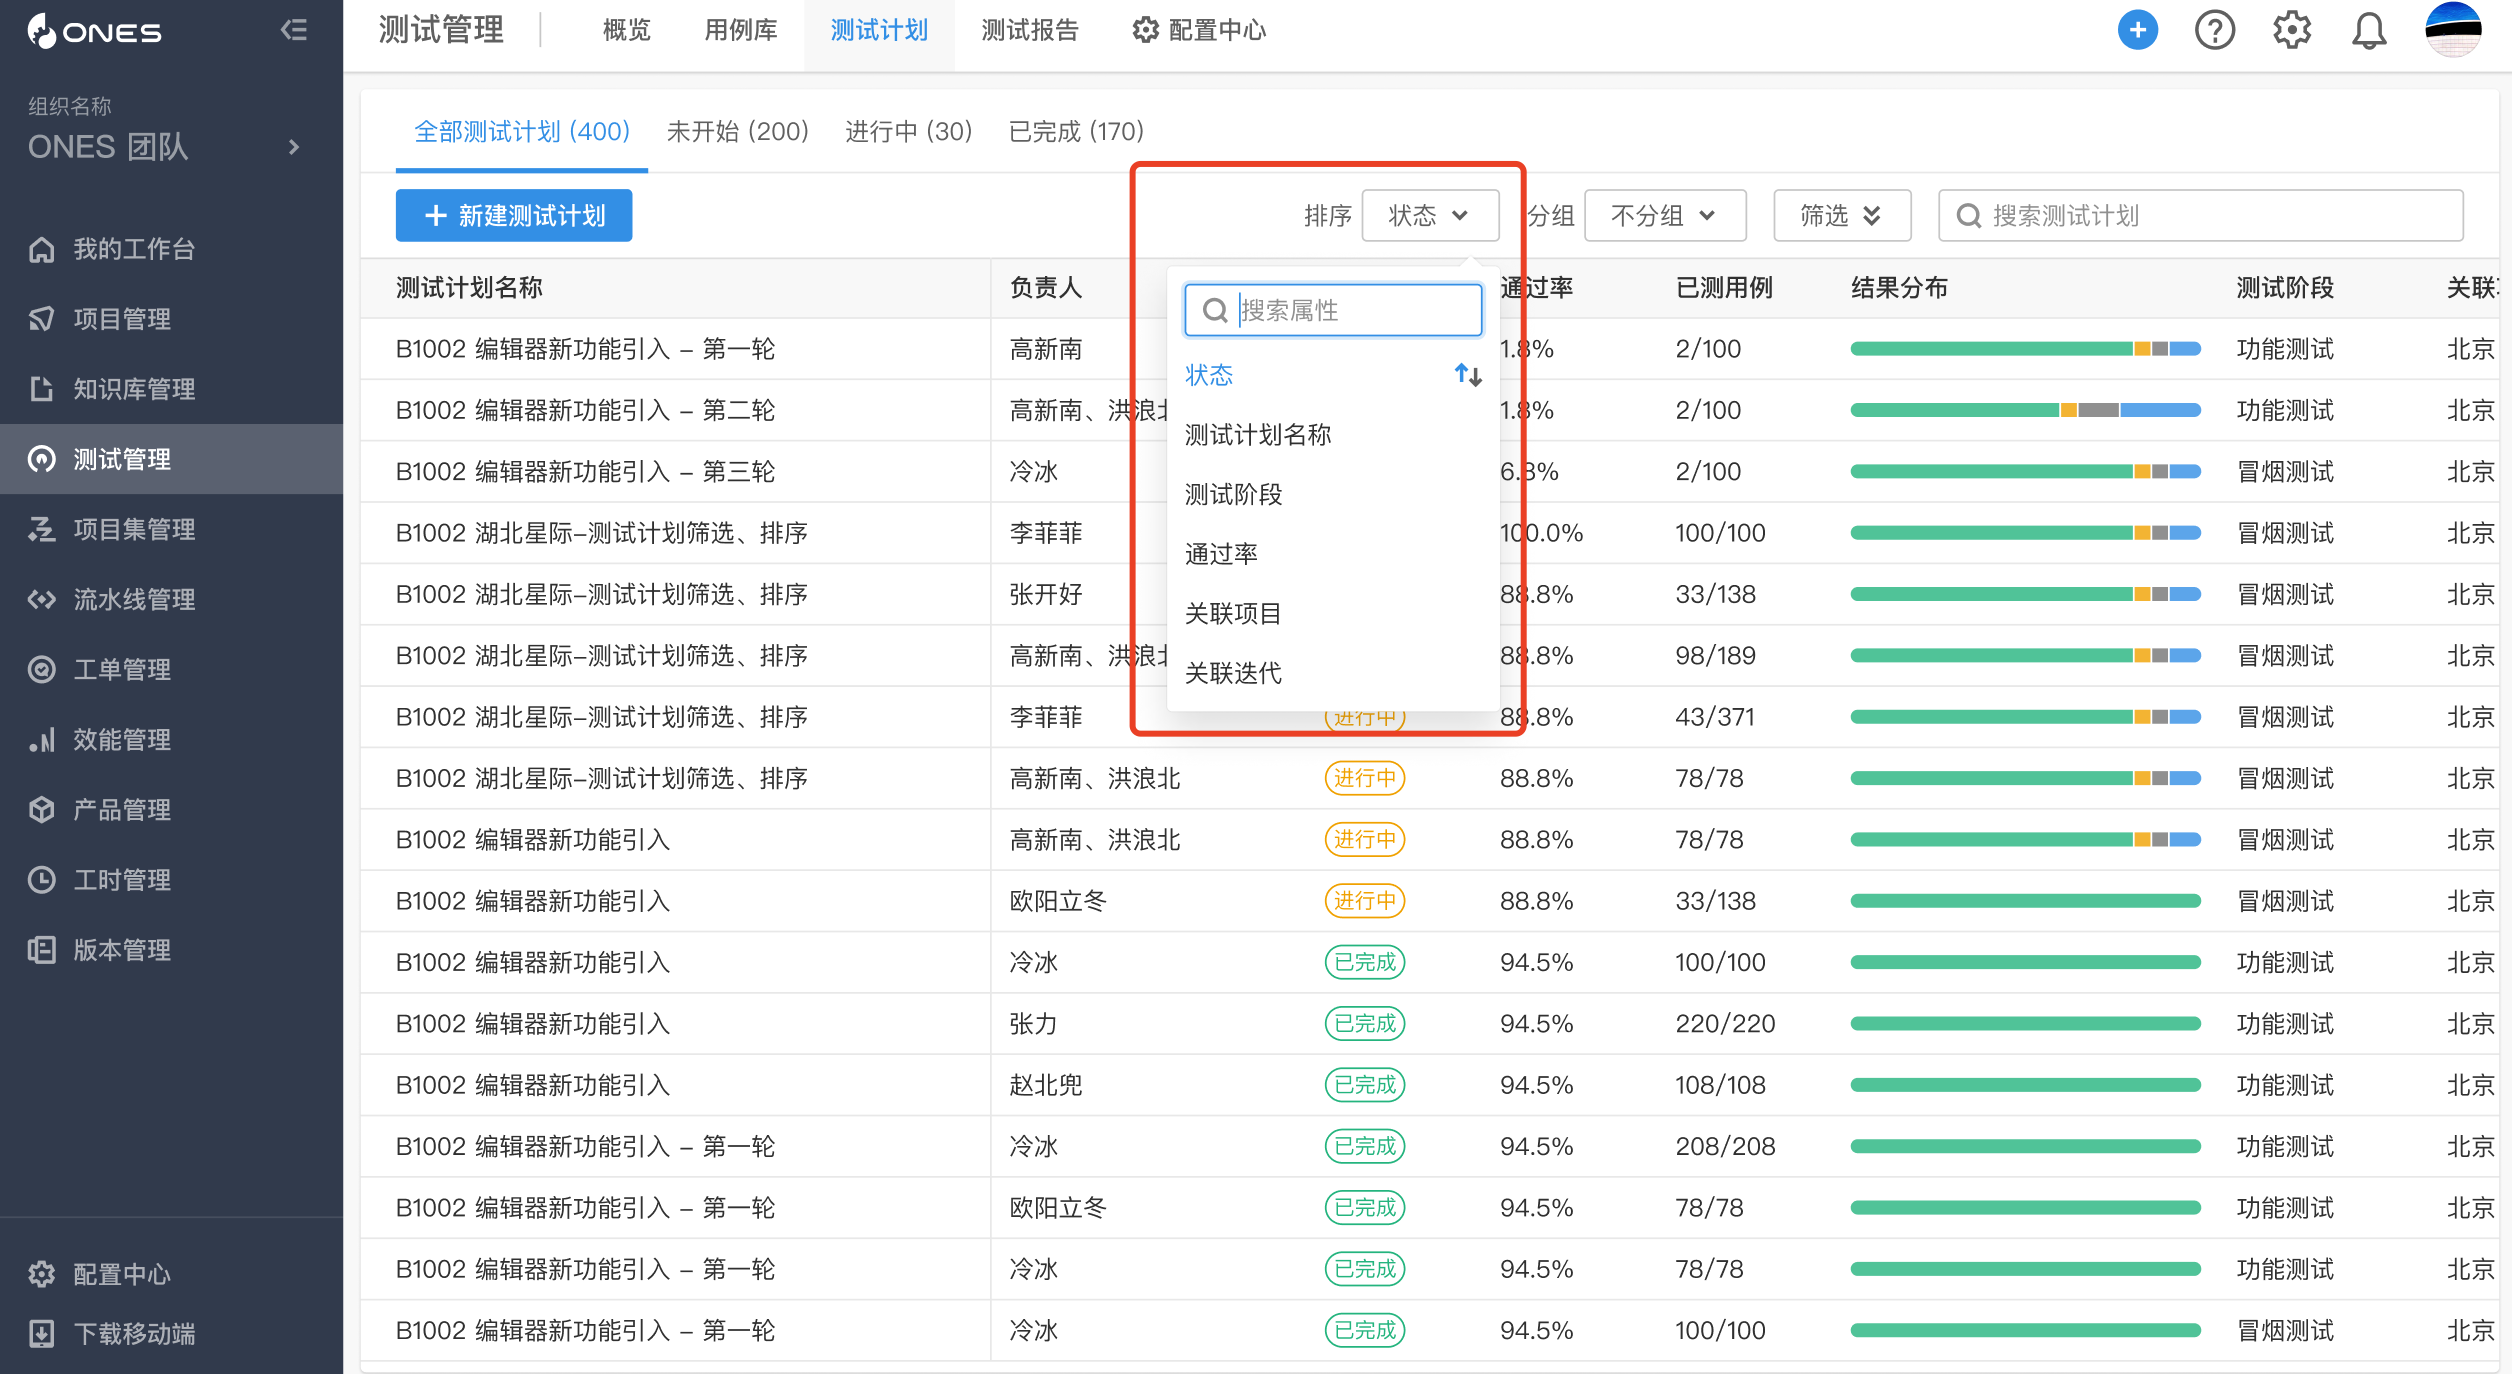This screenshot has width=2512, height=1374.
Task: Open the help question mark icon
Action: [x=2214, y=30]
